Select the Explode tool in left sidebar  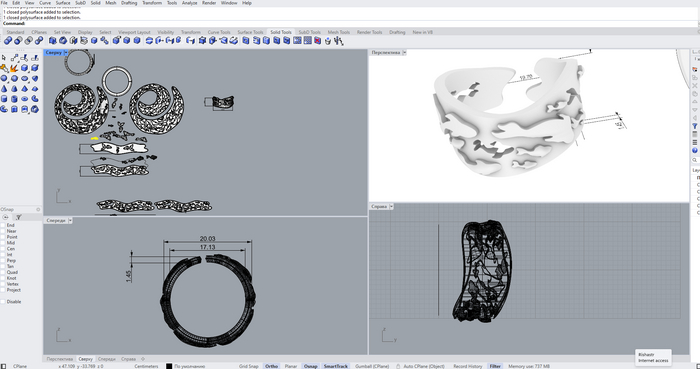pos(14,68)
